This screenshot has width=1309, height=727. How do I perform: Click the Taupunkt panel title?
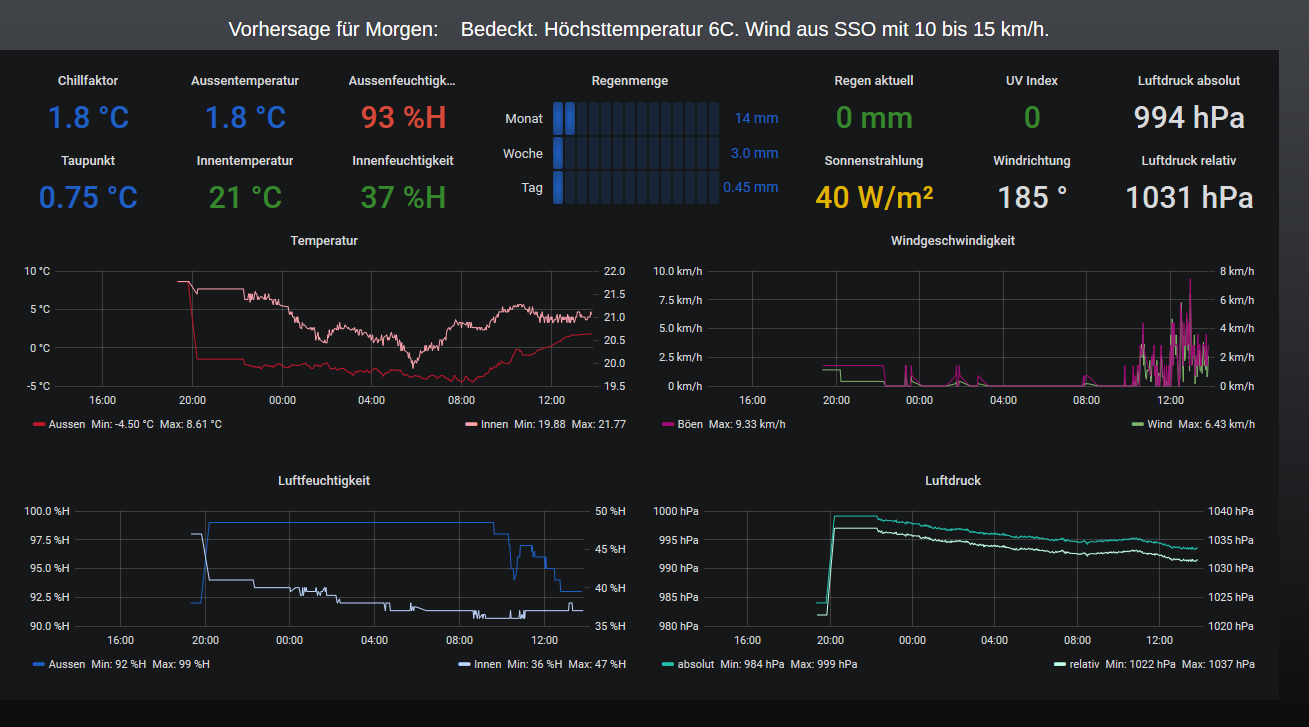pos(88,160)
